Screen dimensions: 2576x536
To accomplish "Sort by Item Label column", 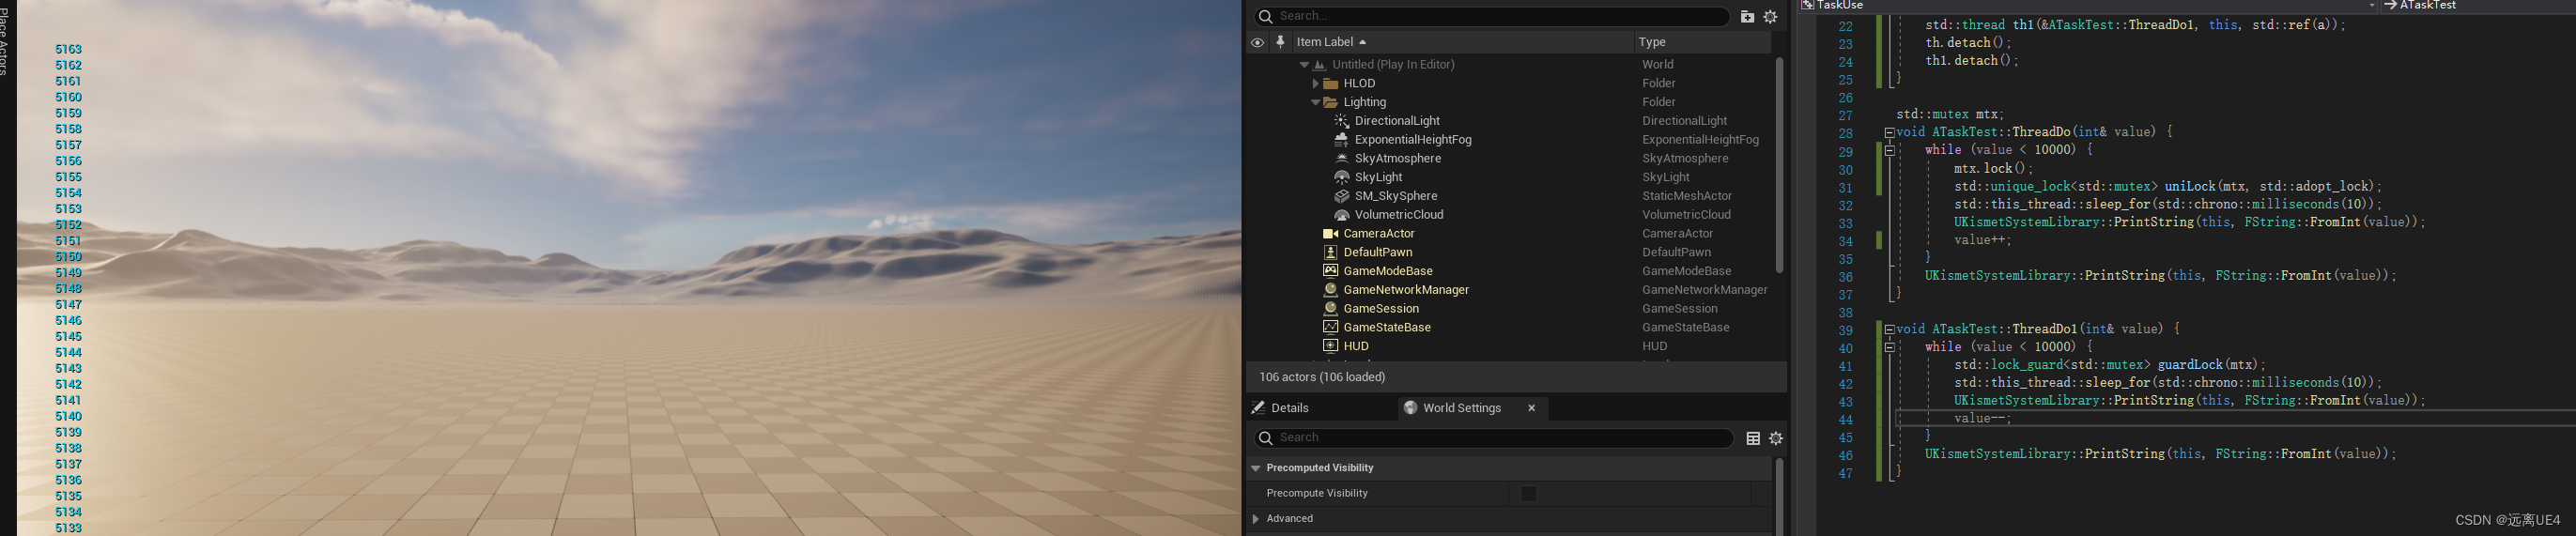I will (1461, 42).
